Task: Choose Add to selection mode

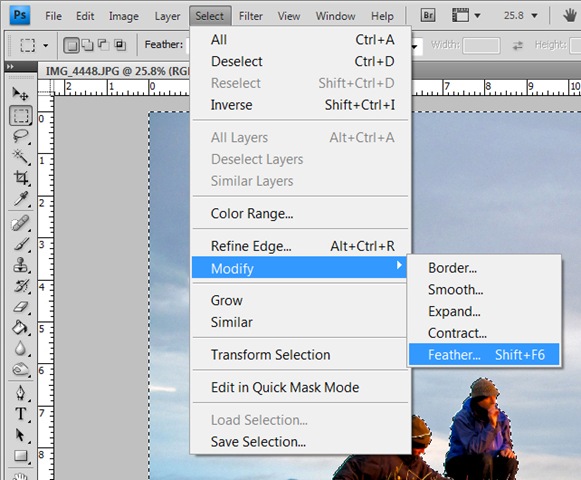Action: (x=87, y=45)
